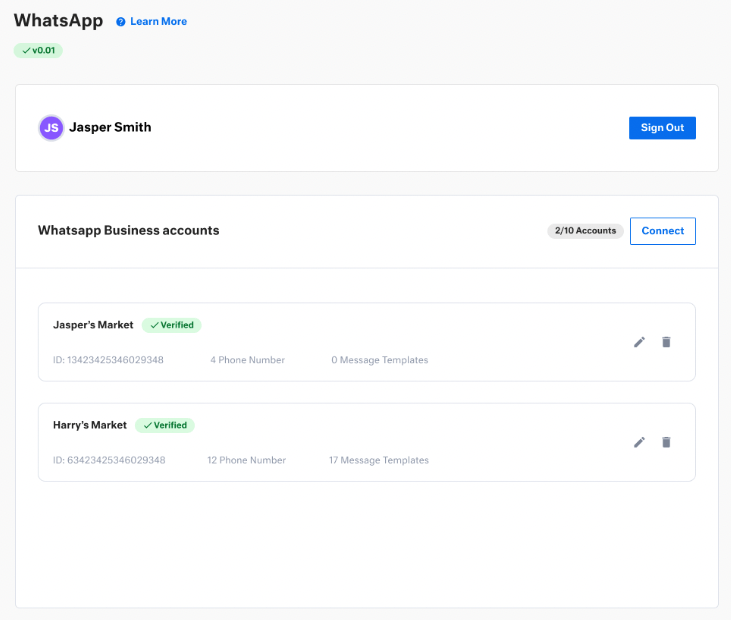
Task: Select the Harry's Market account name
Action: [x=90, y=425]
